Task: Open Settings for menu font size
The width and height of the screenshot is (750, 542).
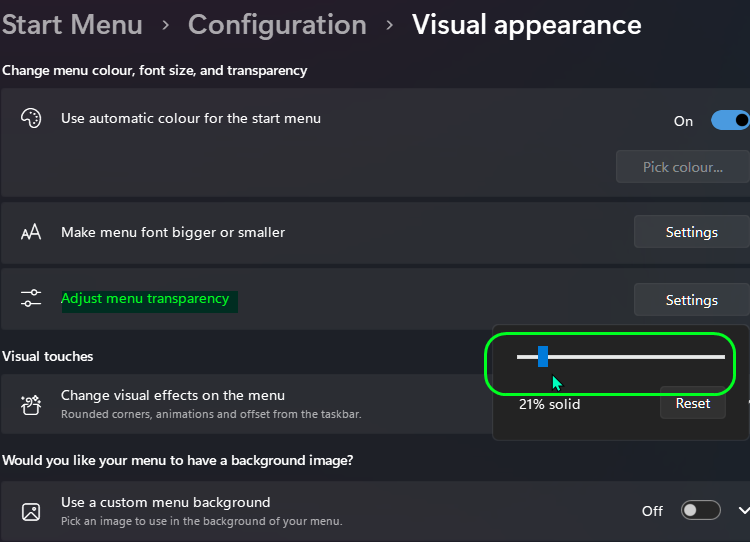Action: (x=692, y=232)
